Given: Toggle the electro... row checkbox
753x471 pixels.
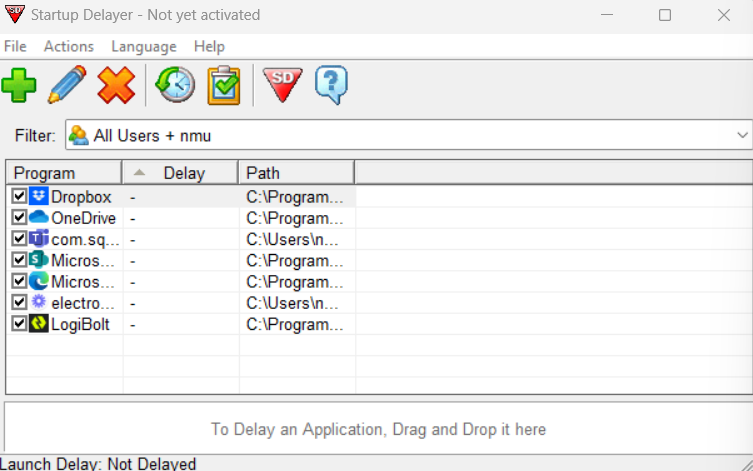Looking at the screenshot, I should pyautogui.click(x=19, y=302).
